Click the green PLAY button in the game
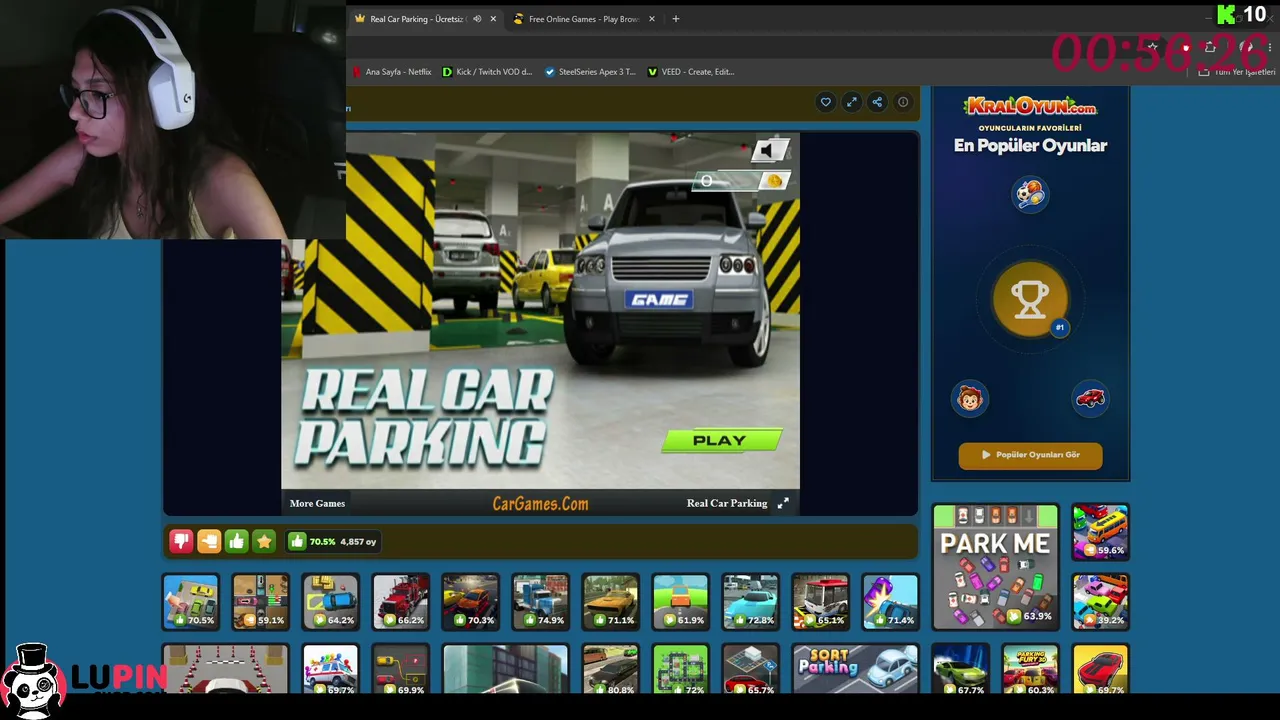 [x=720, y=440]
